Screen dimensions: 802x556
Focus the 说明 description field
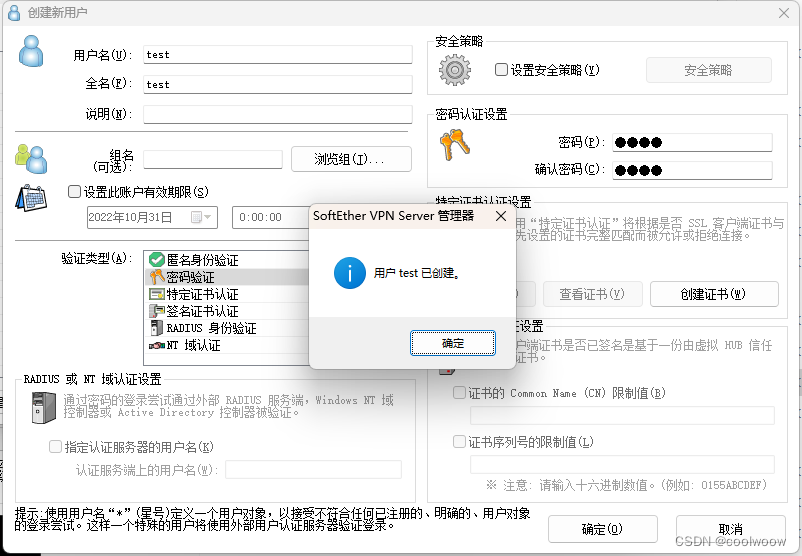[x=278, y=114]
